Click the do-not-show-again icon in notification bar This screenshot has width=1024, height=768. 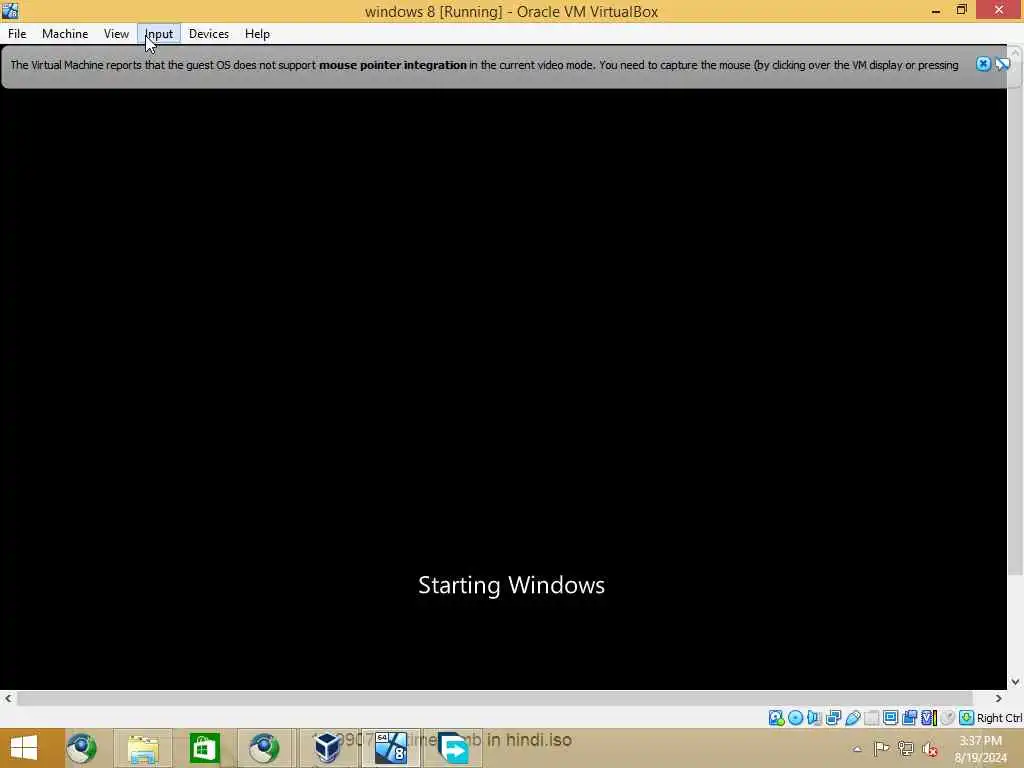1002,64
